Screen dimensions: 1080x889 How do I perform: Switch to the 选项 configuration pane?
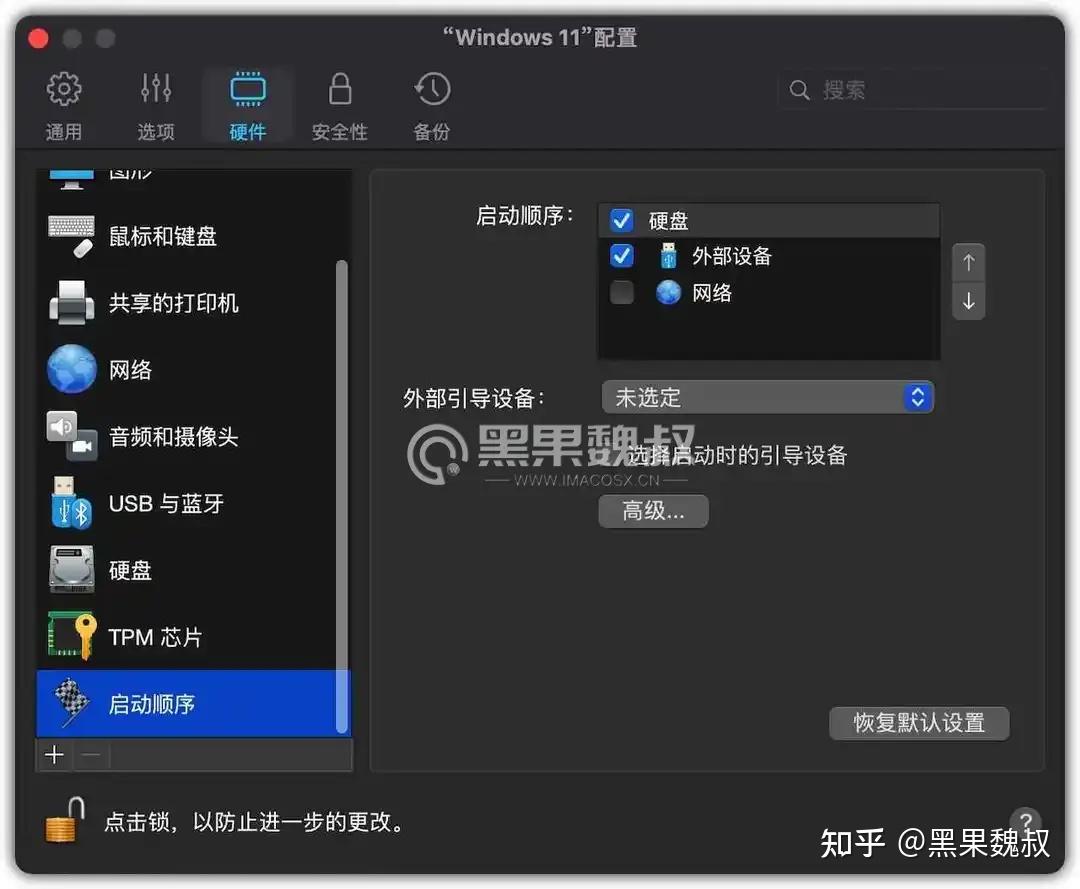(x=156, y=103)
